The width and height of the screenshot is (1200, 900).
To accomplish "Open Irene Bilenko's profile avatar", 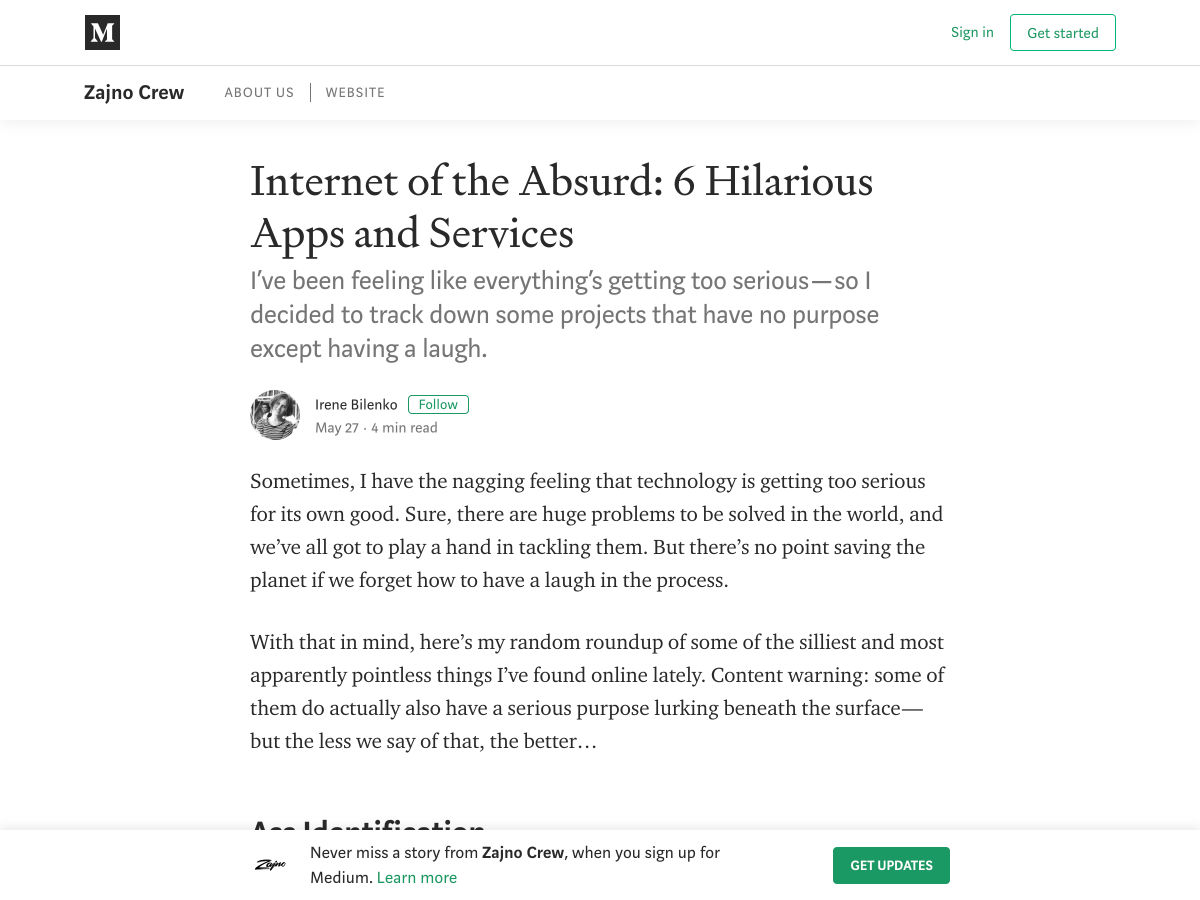I will pos(275,415).
